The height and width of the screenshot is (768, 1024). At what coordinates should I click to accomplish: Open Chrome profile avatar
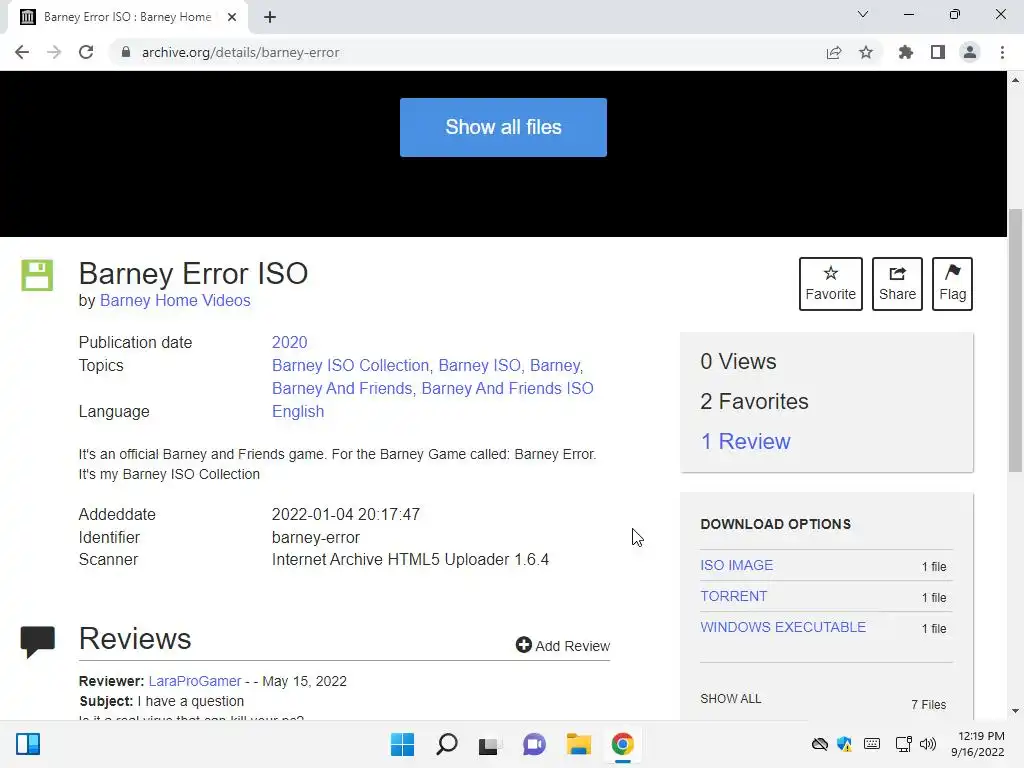pos(970,52)
